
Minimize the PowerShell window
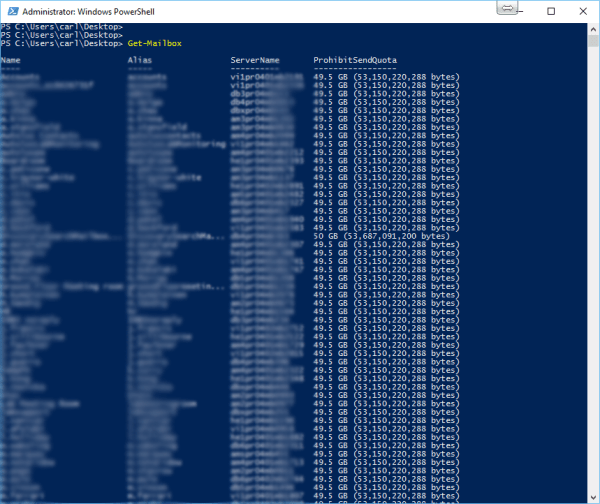pos(522,10)
